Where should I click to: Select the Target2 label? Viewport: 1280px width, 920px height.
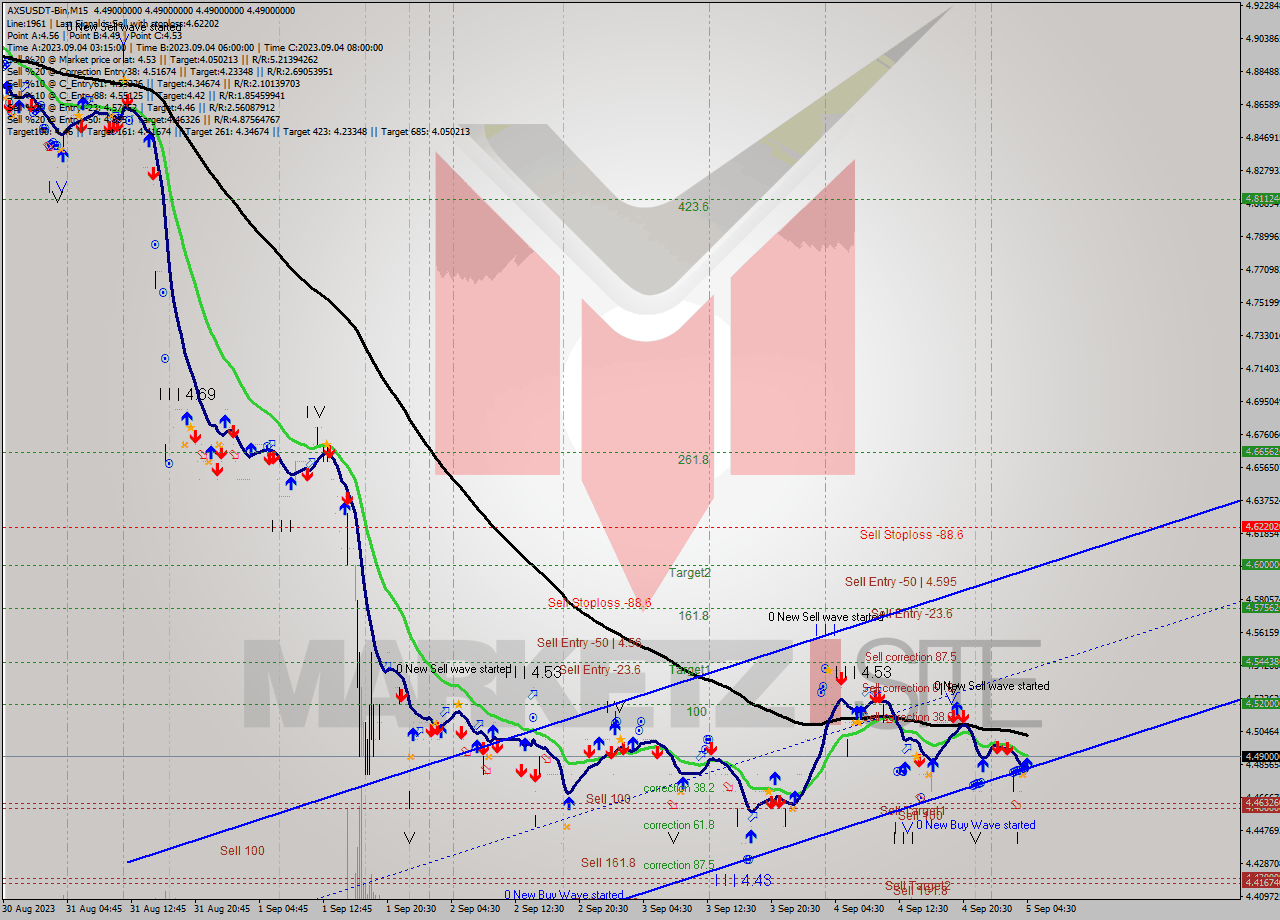[690, 573]
